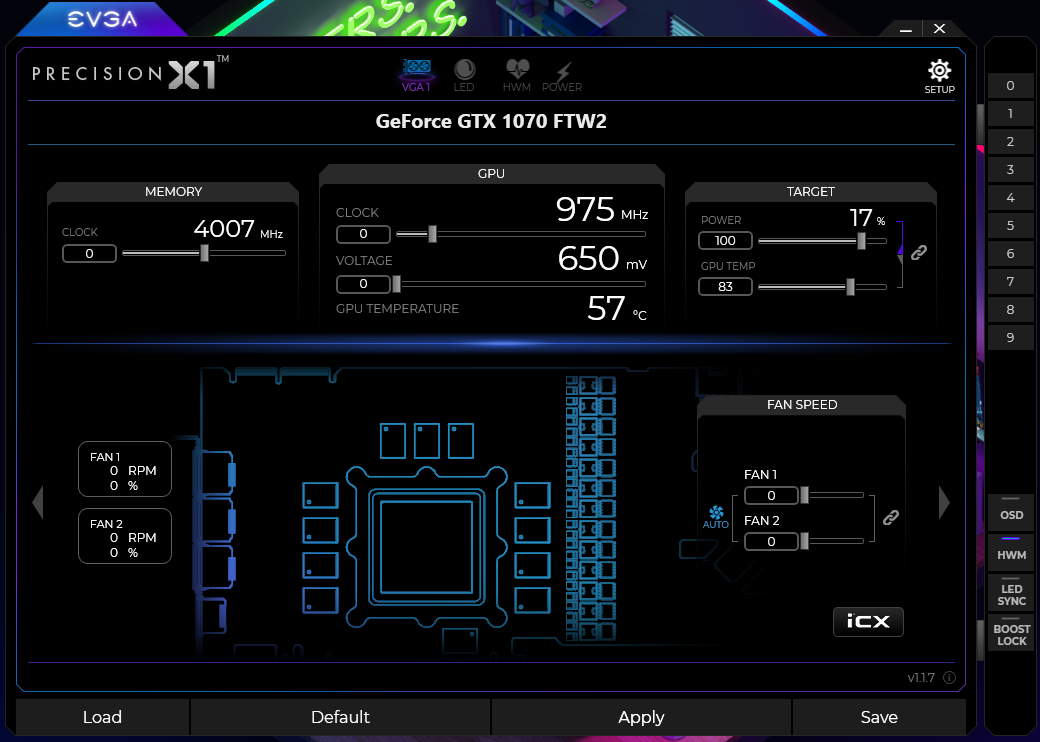
Task: Toggle BOOST LOCK
Action: click(1011, 633)
